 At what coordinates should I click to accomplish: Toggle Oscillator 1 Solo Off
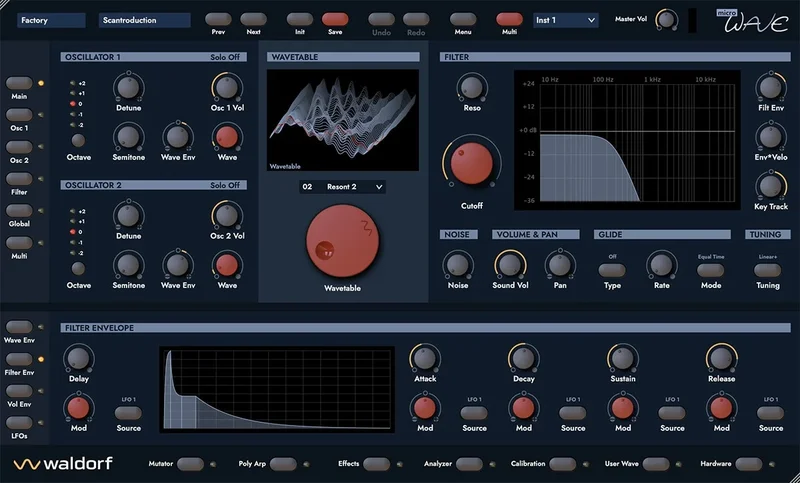pos(225,57)
